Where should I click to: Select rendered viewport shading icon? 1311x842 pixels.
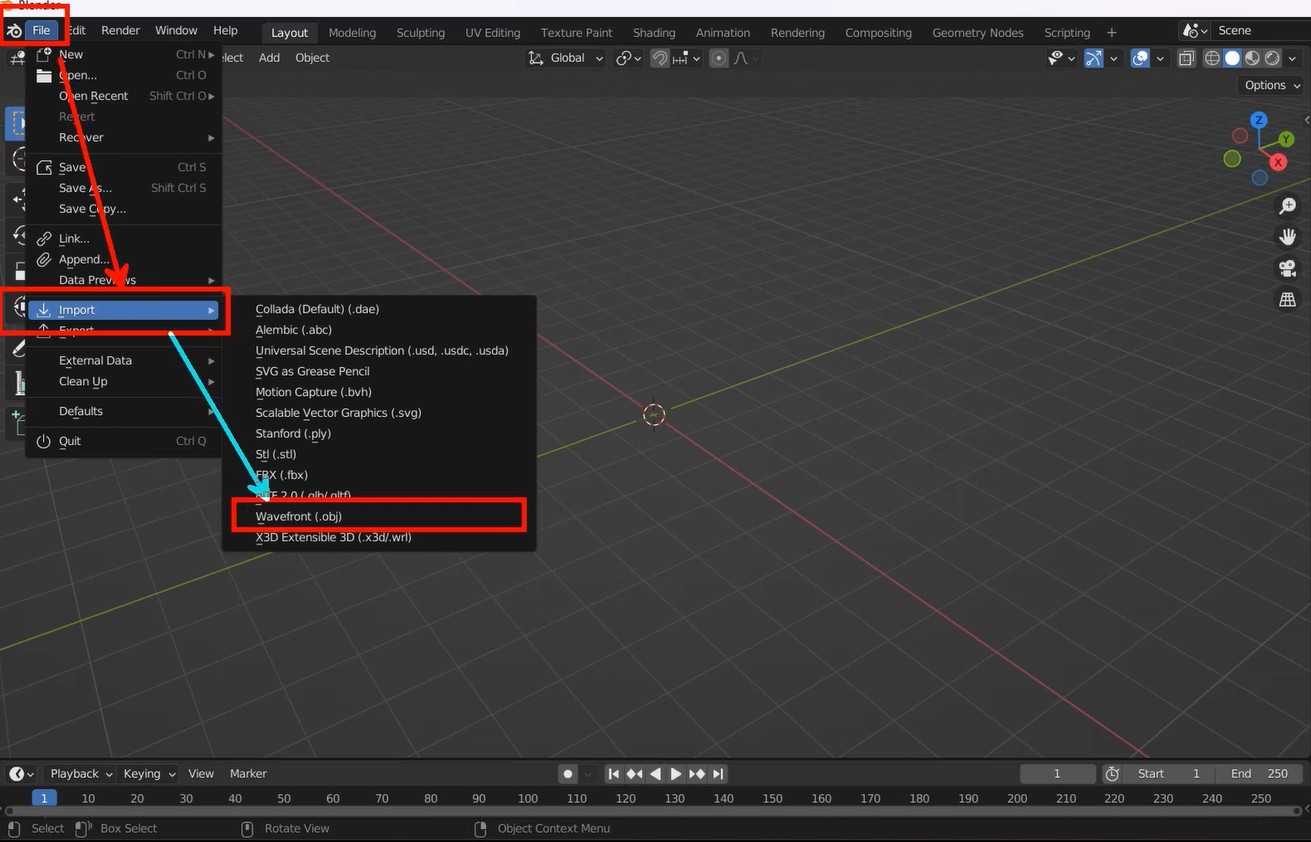click(1271, 58)
